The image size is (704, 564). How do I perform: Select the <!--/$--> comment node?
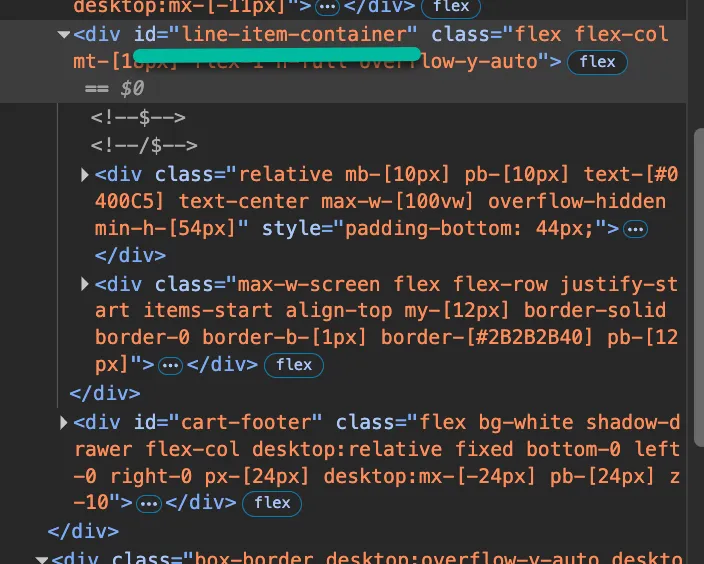144,146
